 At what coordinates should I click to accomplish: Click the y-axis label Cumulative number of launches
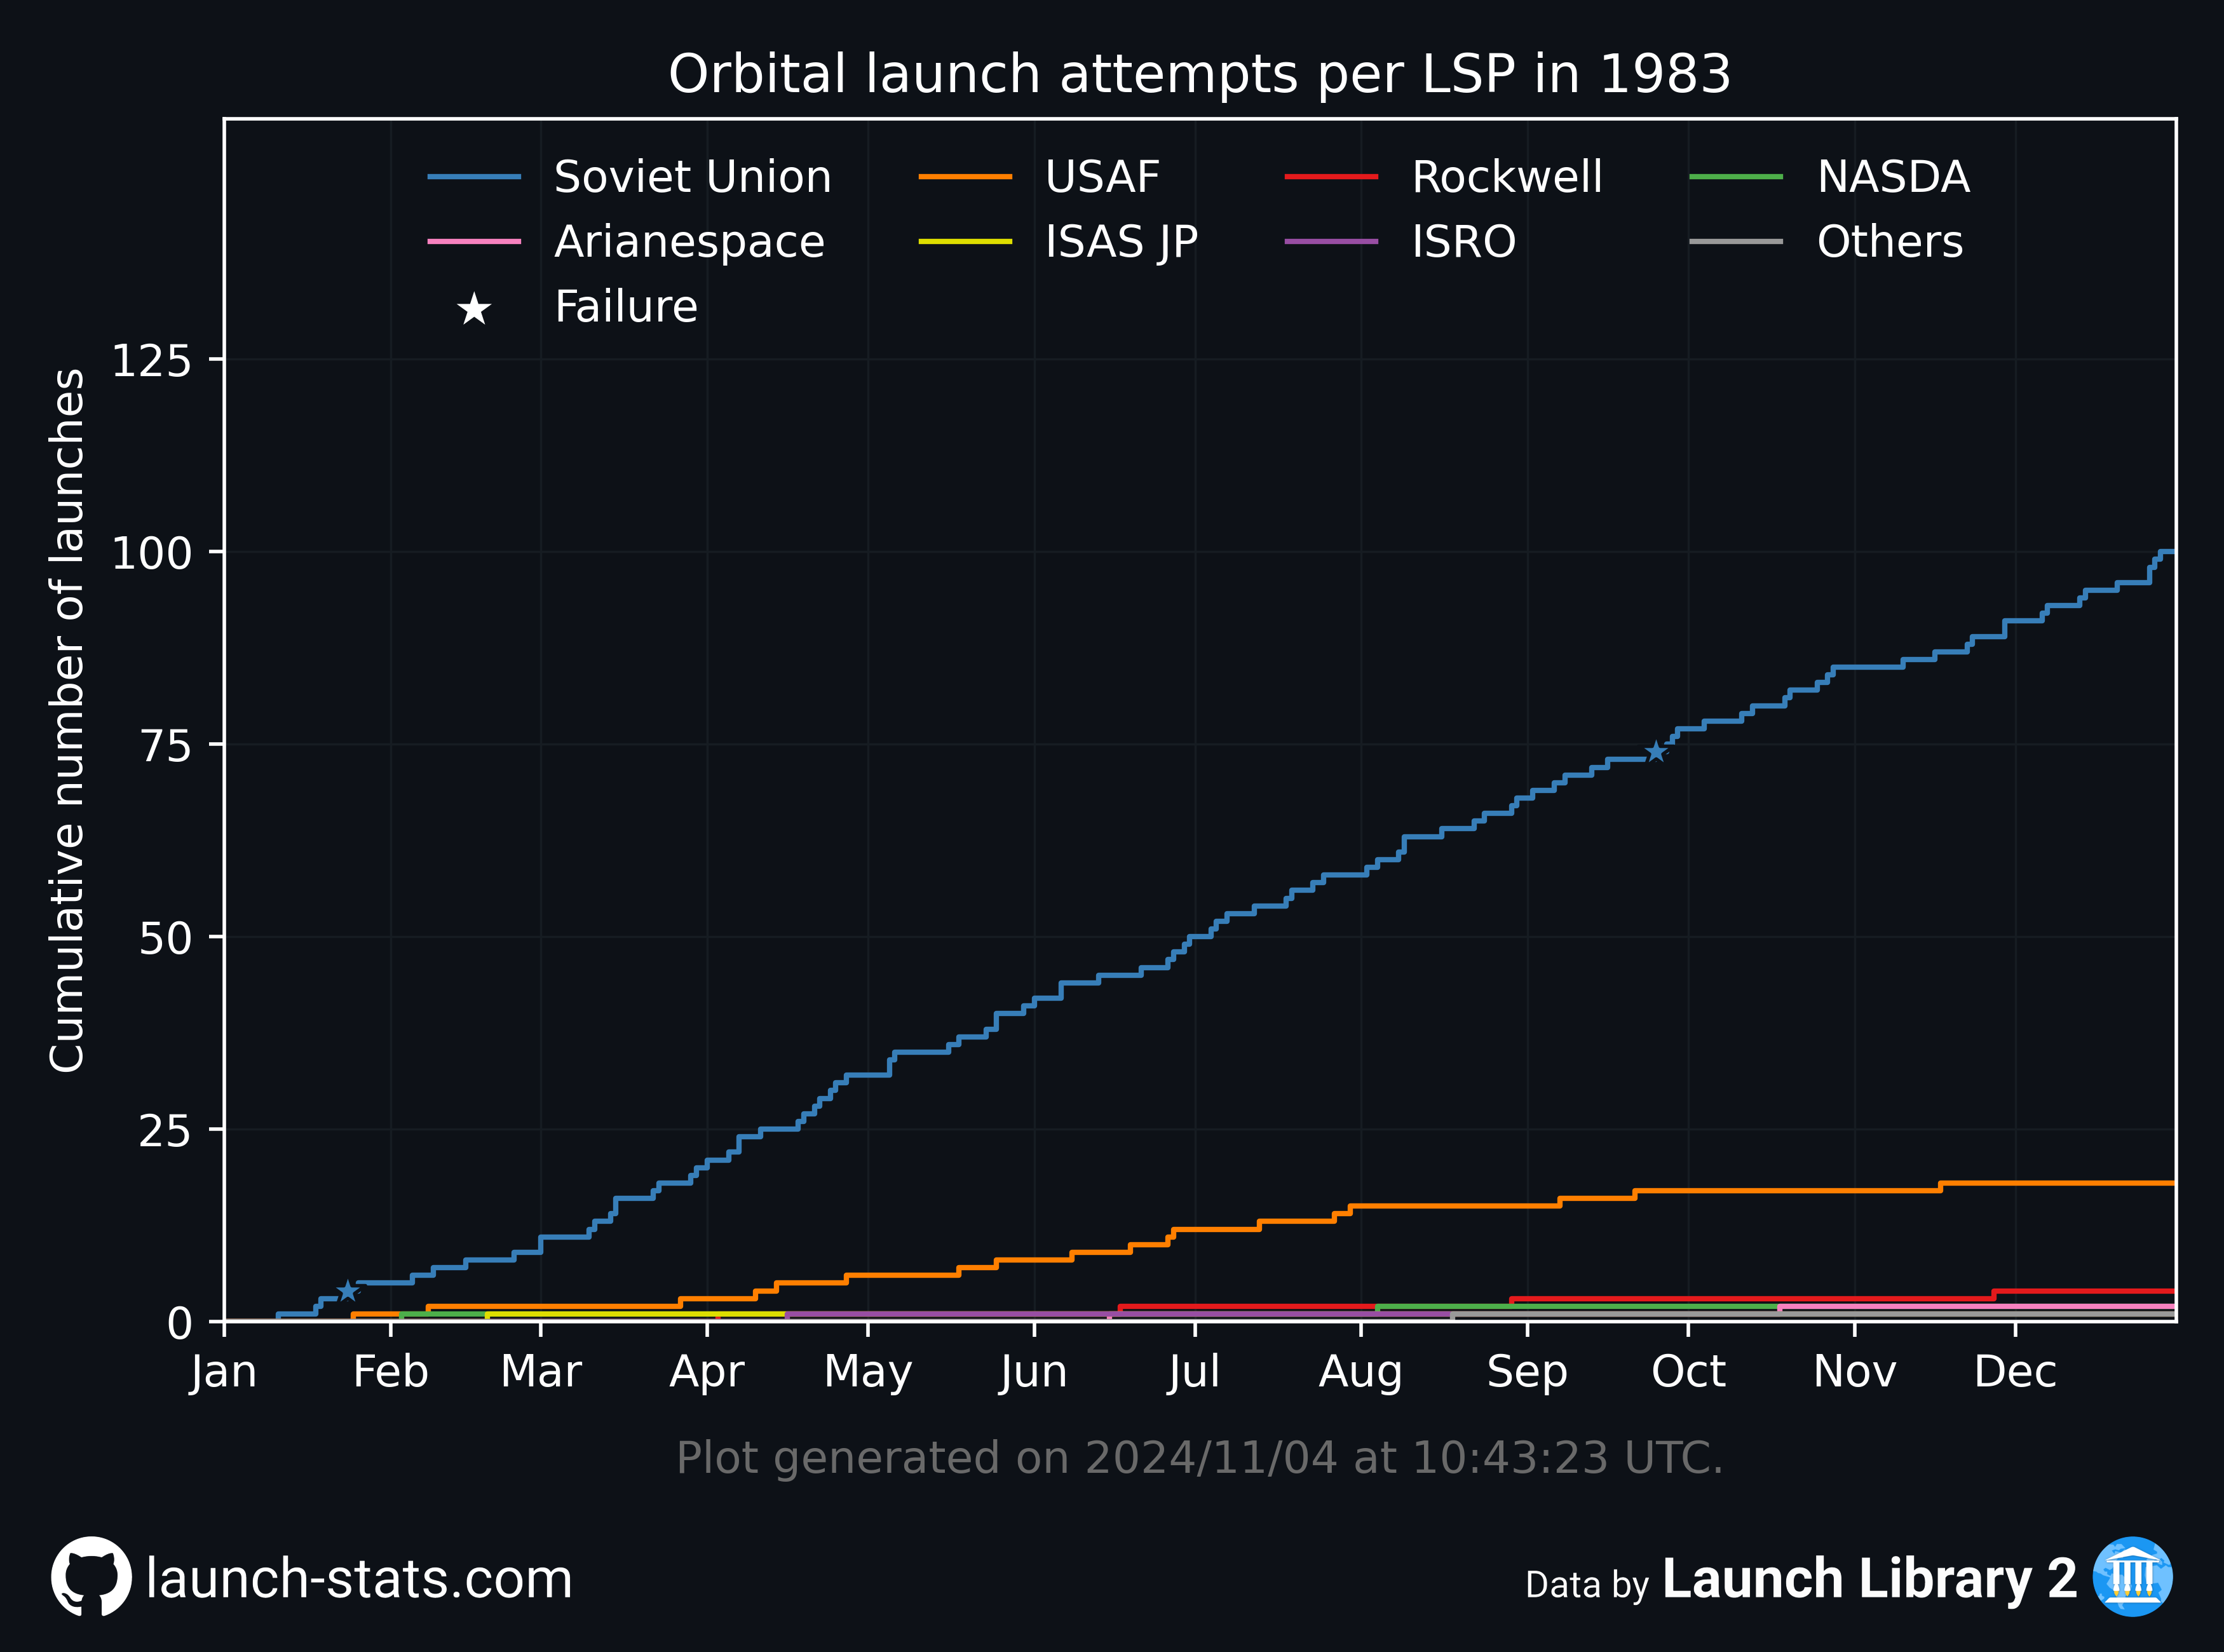pos(66,720)
